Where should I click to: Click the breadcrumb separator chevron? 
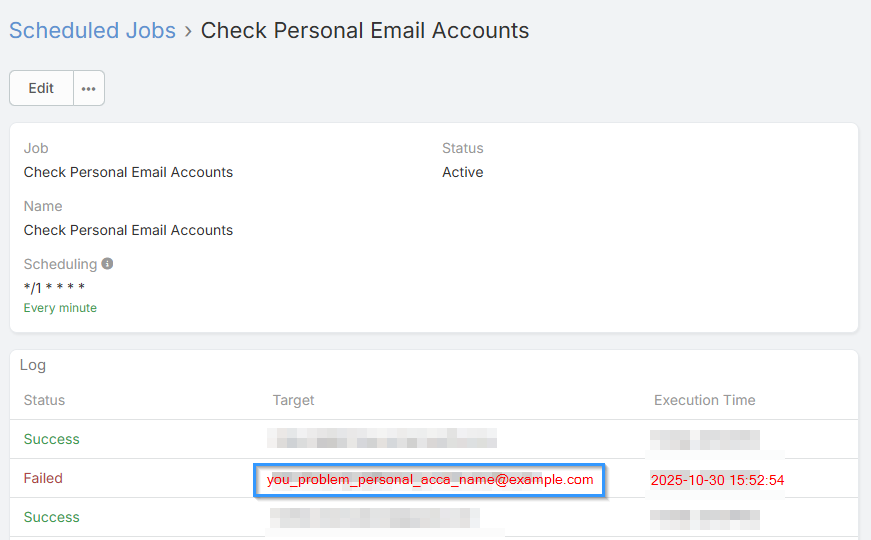[x=187, y=31]
